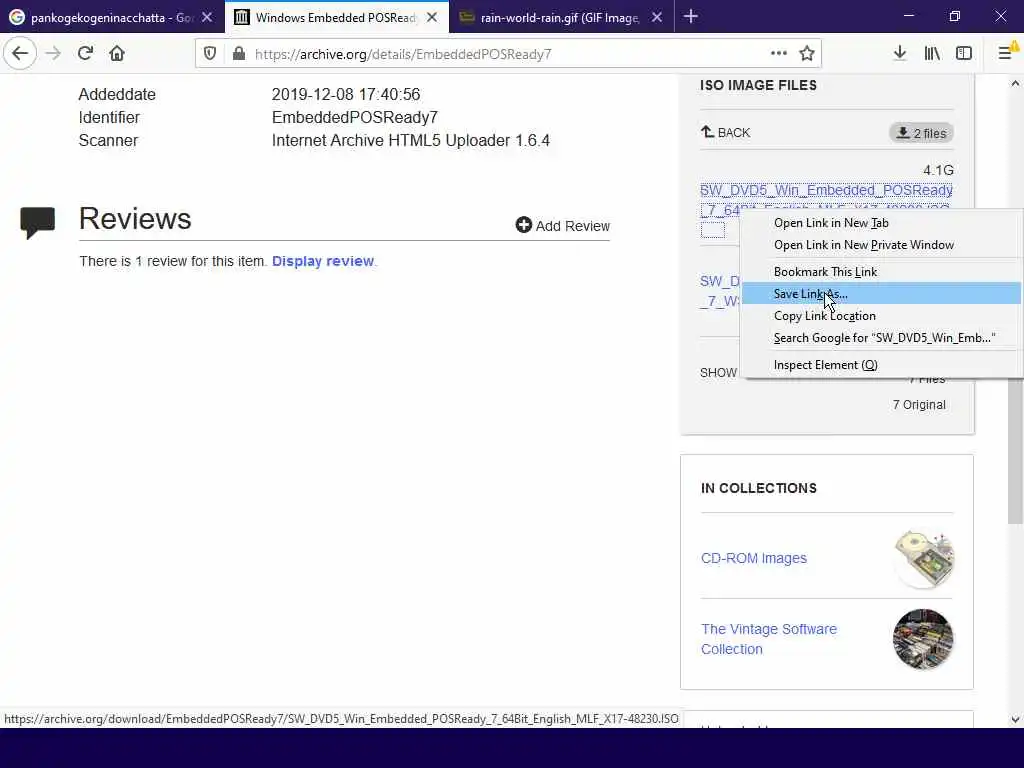1024x768 pixels.
Task: Open the CD-ROM Images collection link
Action: click(754, 558)
